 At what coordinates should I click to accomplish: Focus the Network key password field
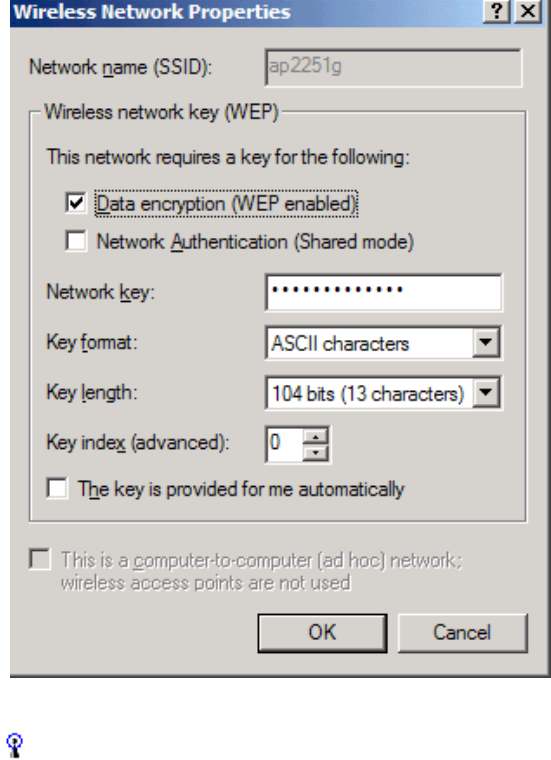pos(383,292)
